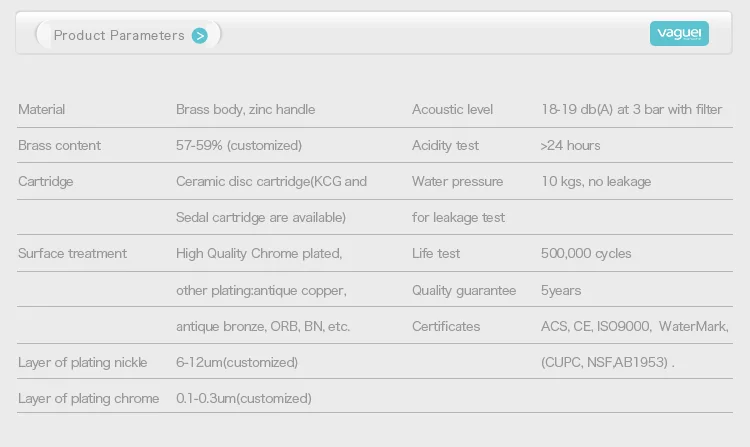Click the 5years guarantee value
Screen dimensions: 750x447
[560, 290]
